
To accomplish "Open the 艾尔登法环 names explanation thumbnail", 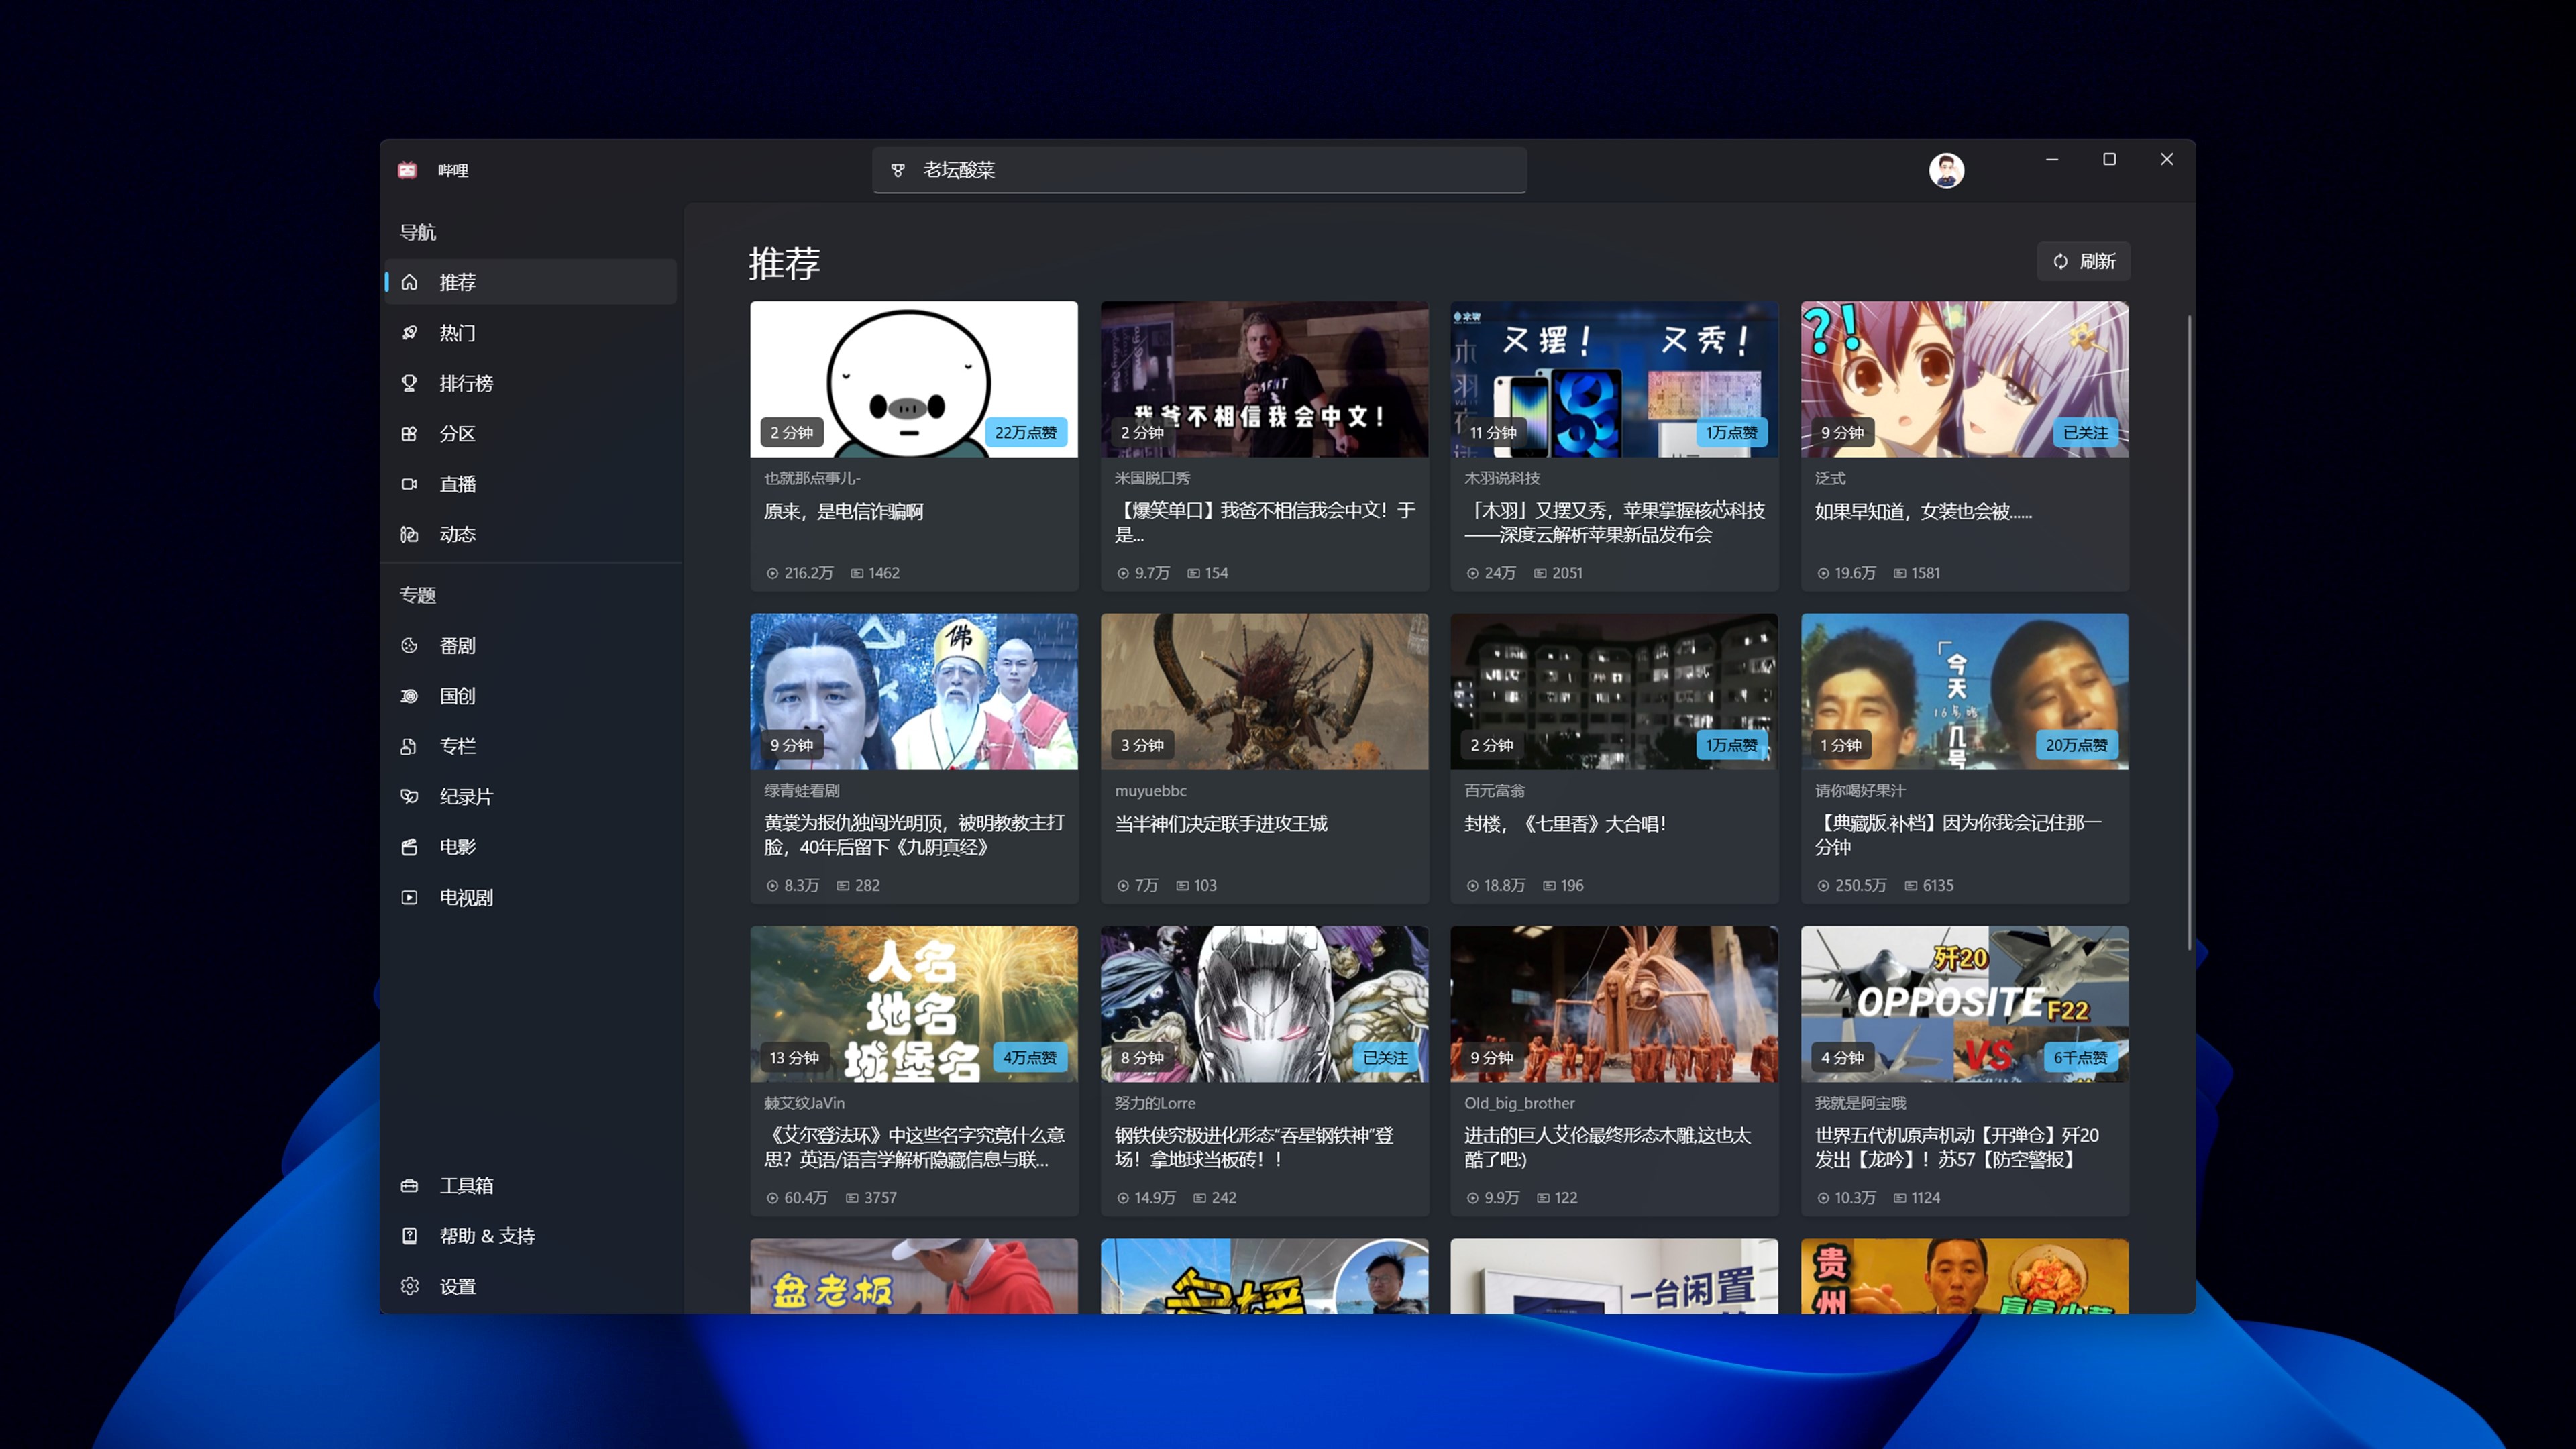I will click(x=914, y=1004).
